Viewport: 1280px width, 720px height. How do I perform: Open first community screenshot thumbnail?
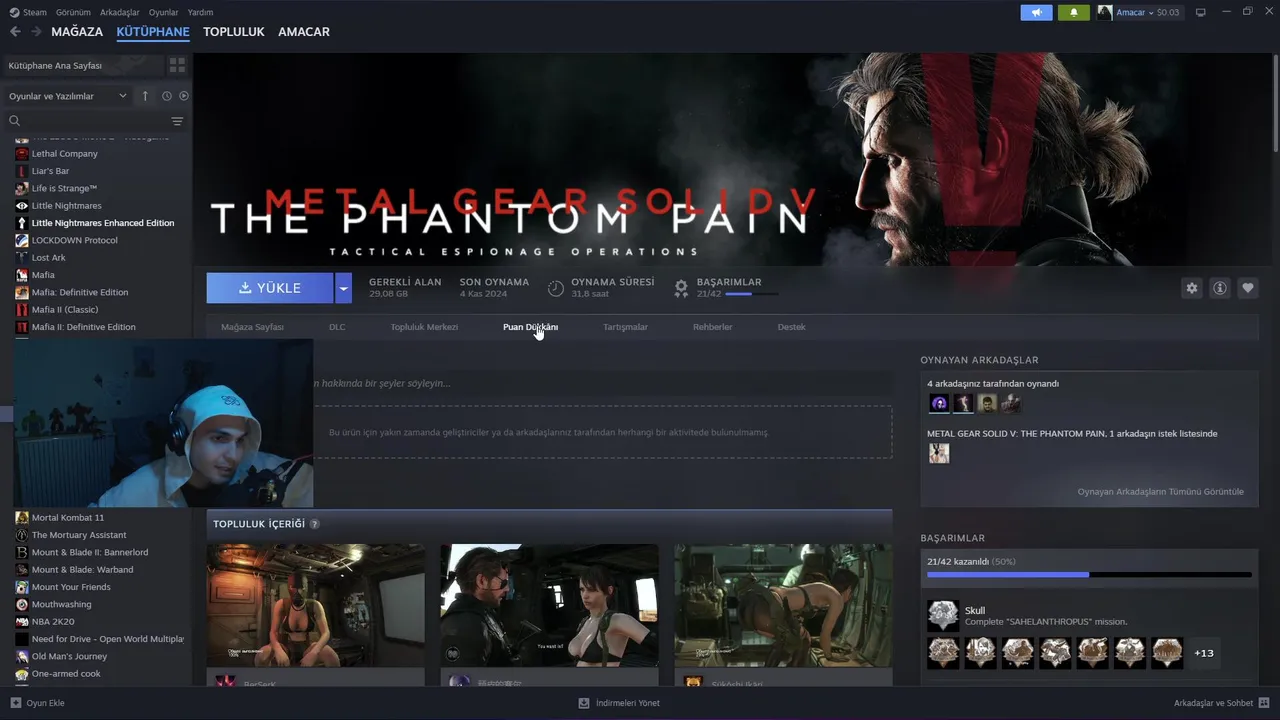316,605
